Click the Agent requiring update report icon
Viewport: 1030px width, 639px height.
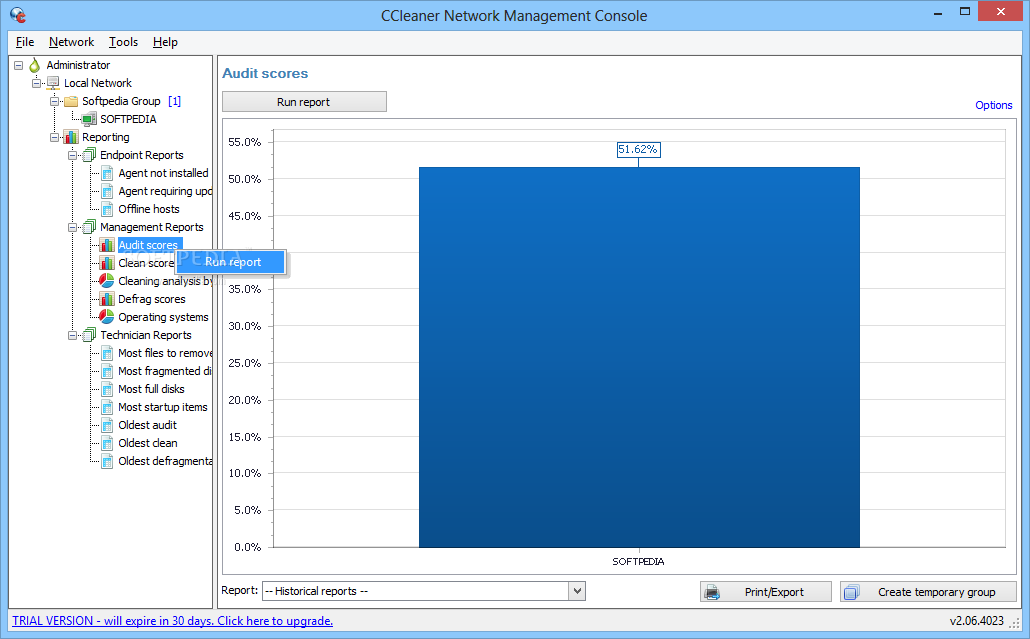107,191
